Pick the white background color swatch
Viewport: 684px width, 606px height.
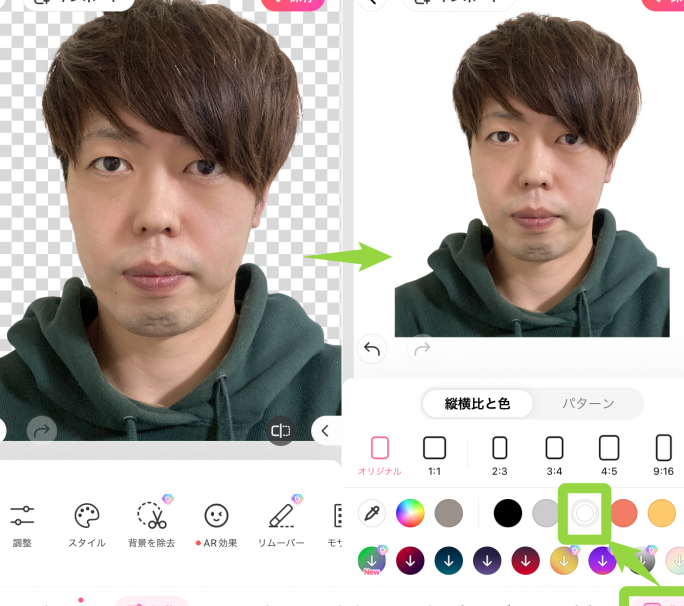[585, 513]
